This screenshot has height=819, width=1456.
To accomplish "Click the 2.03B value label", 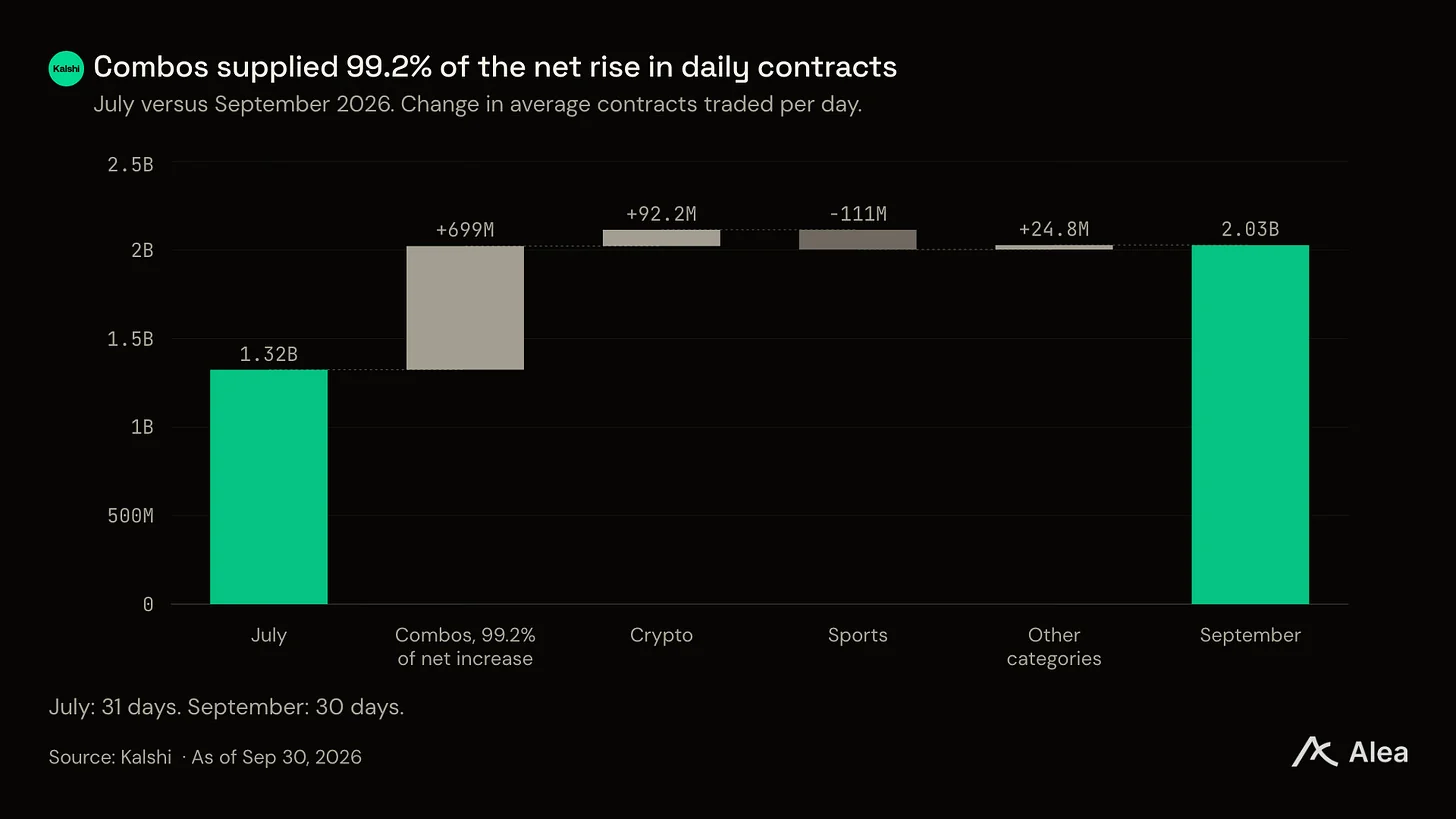I will [1250, 229].
